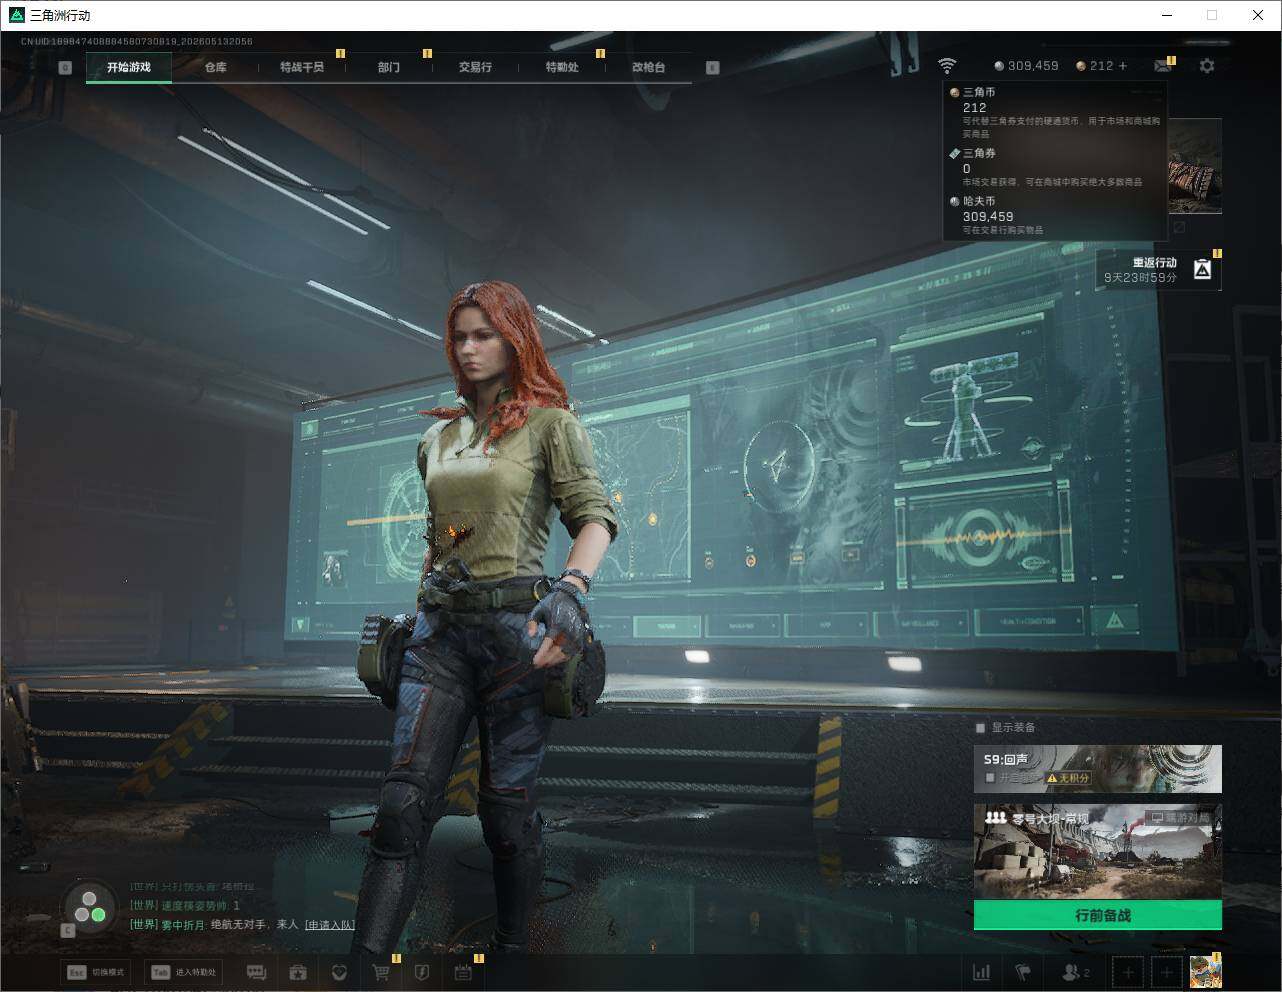Click the 切换模式 button
1282x992 pixels.
(x=96, y=972)
